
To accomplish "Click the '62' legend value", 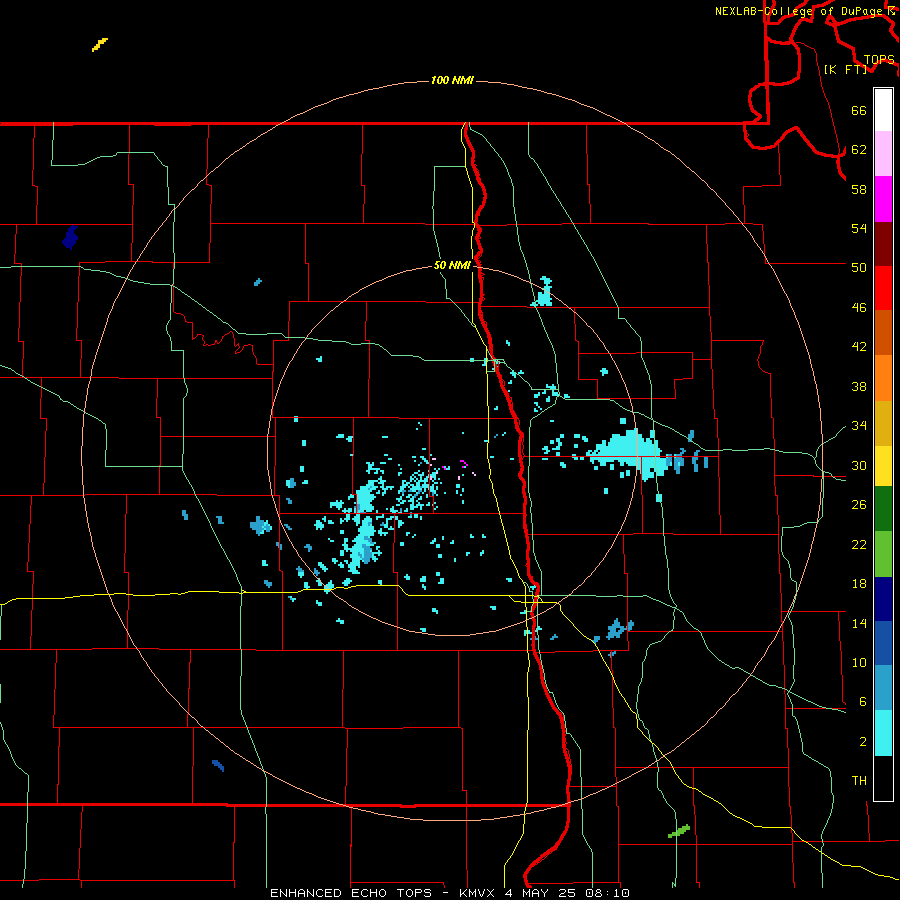I will coord(859,150).
